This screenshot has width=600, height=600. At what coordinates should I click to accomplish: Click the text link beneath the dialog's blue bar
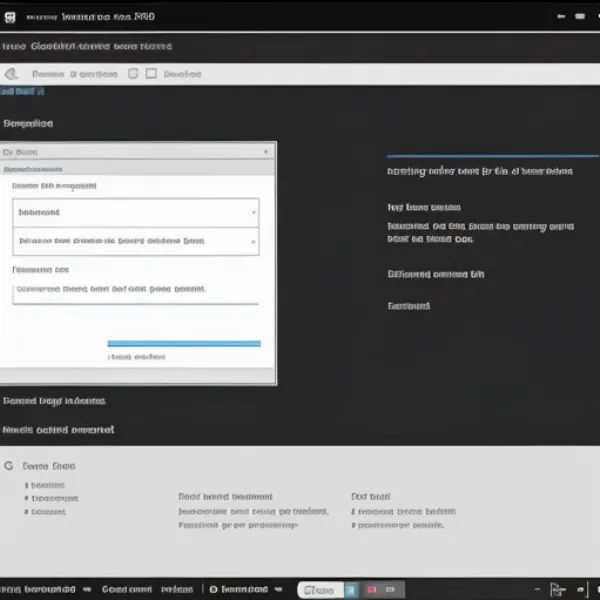137,357
